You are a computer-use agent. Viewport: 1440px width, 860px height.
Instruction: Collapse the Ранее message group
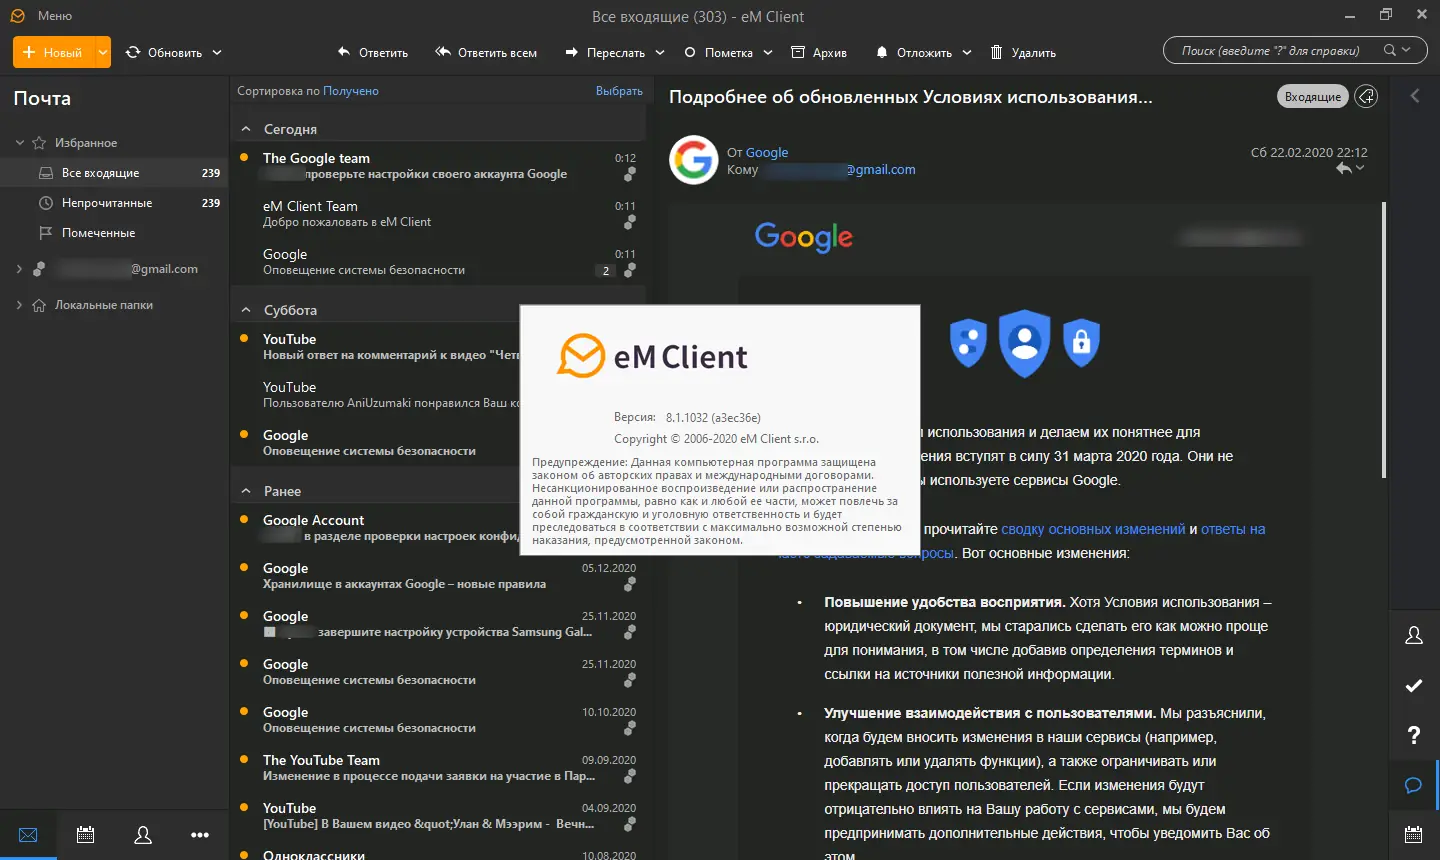click(246, 491)
